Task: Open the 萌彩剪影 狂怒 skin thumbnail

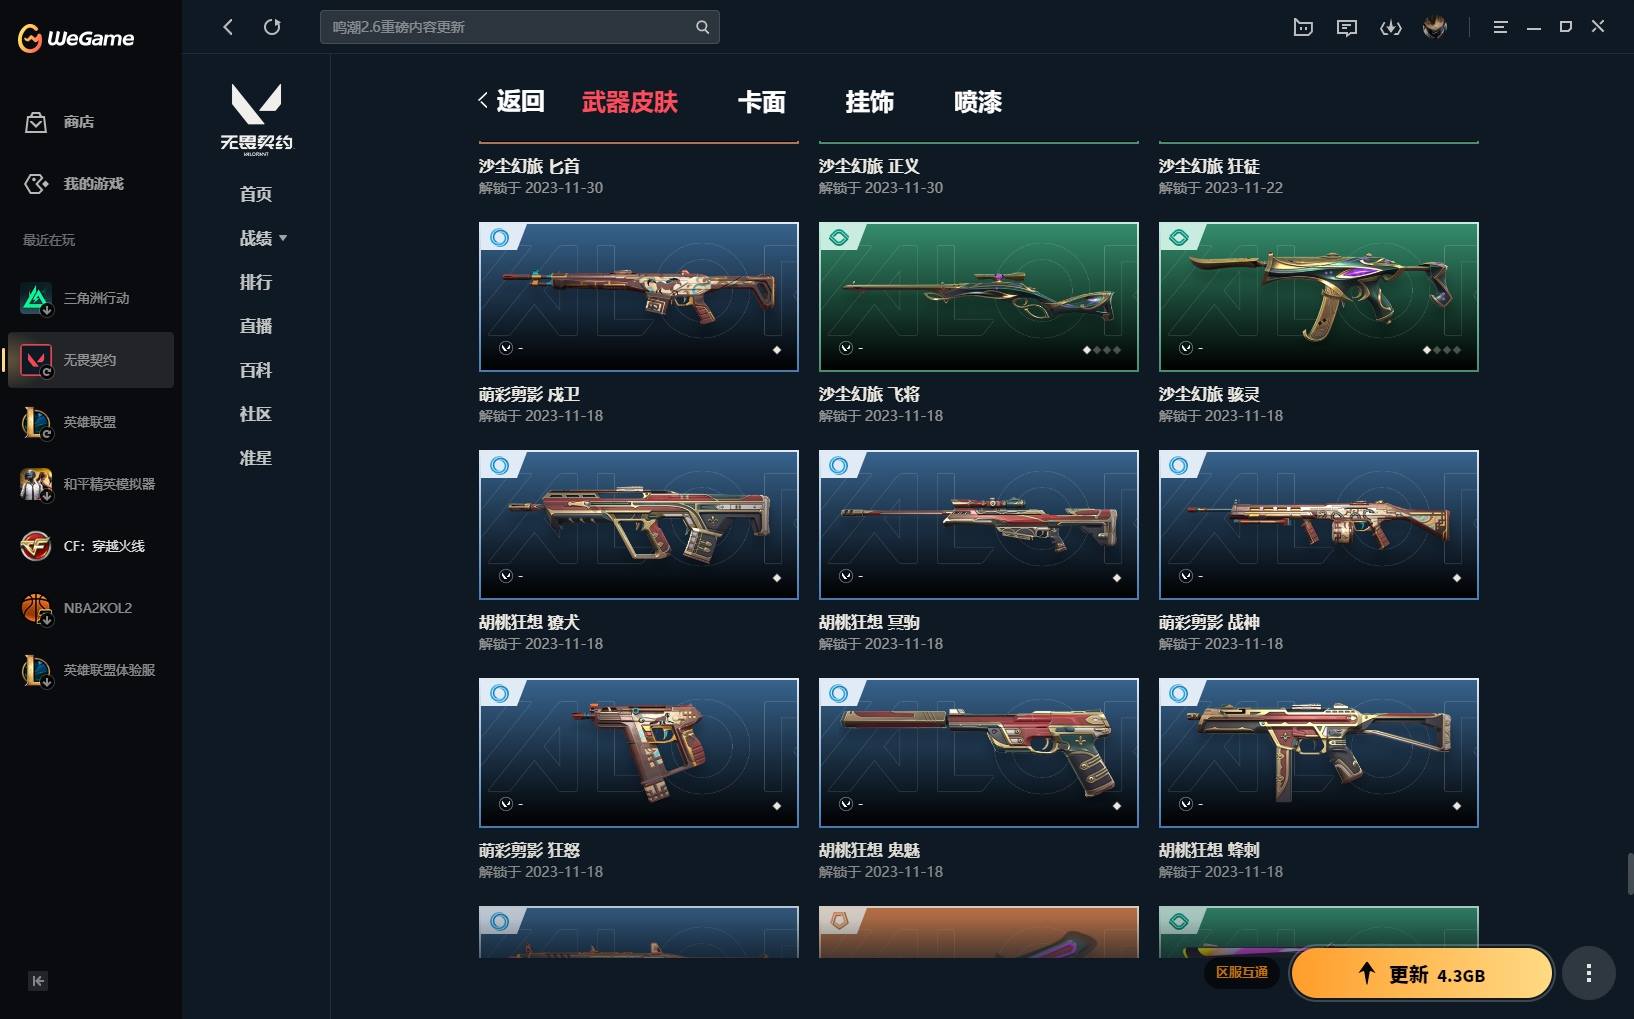Action: pyautogui.click(x=639, y=753)
